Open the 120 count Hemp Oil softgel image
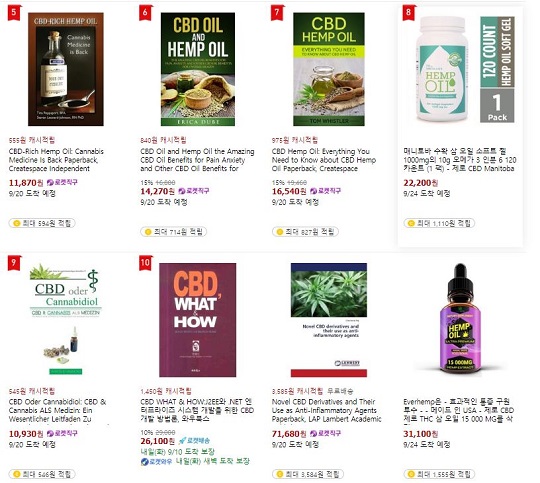Screen dimensions: 540x483 click(465, 69)
